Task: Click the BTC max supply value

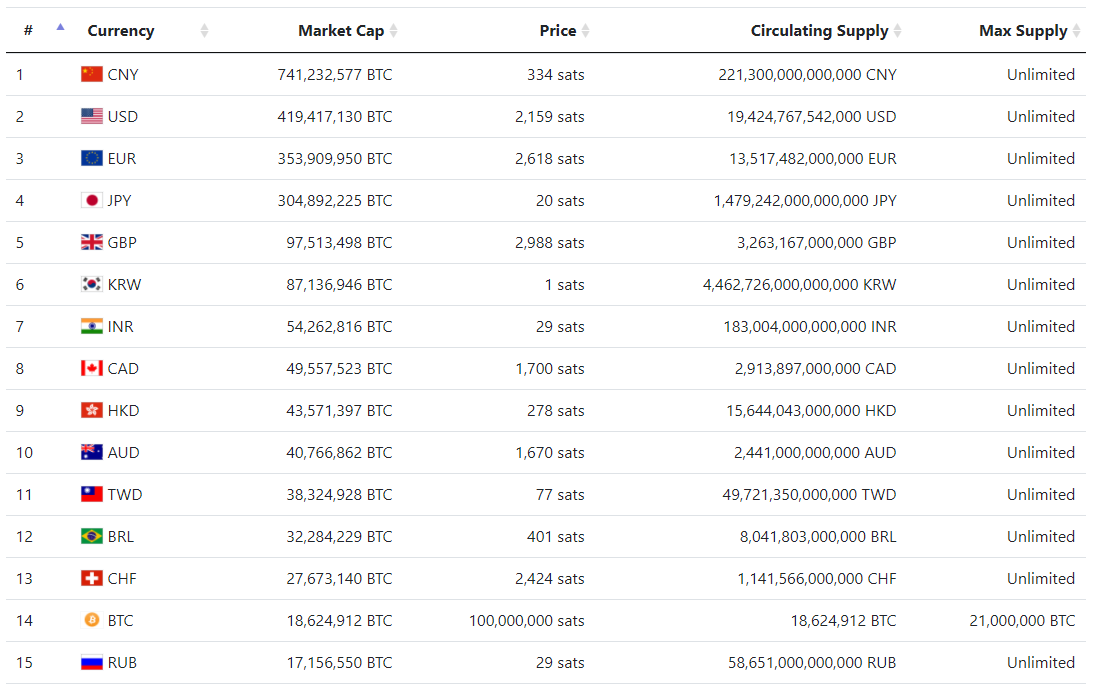Action: click(x=1022, y=620)
